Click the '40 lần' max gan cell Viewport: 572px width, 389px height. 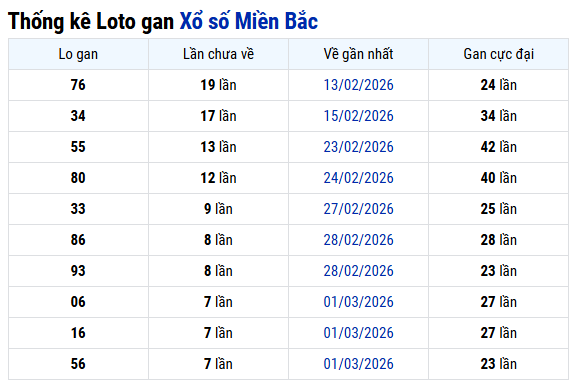click(x=499, y=178)
